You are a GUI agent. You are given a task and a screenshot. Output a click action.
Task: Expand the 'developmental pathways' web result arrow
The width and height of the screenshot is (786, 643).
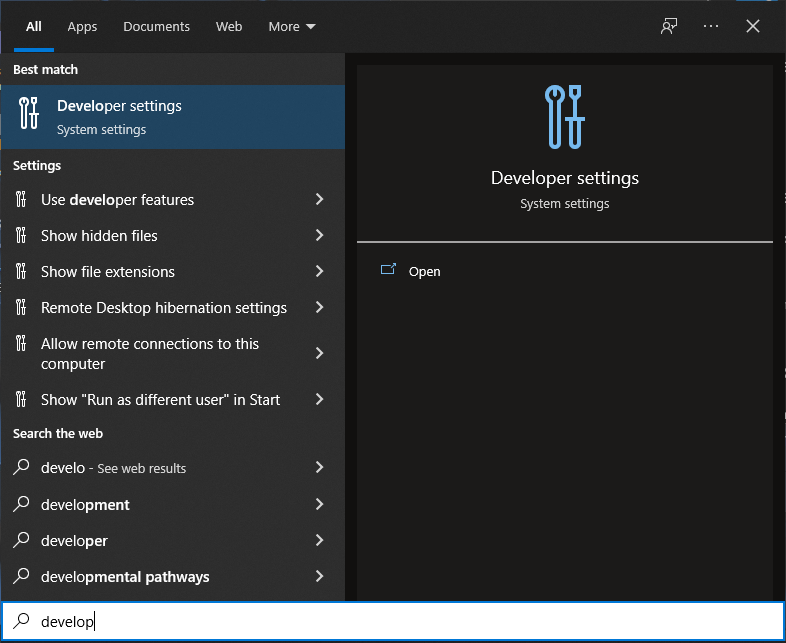click(x=319, y=576)
